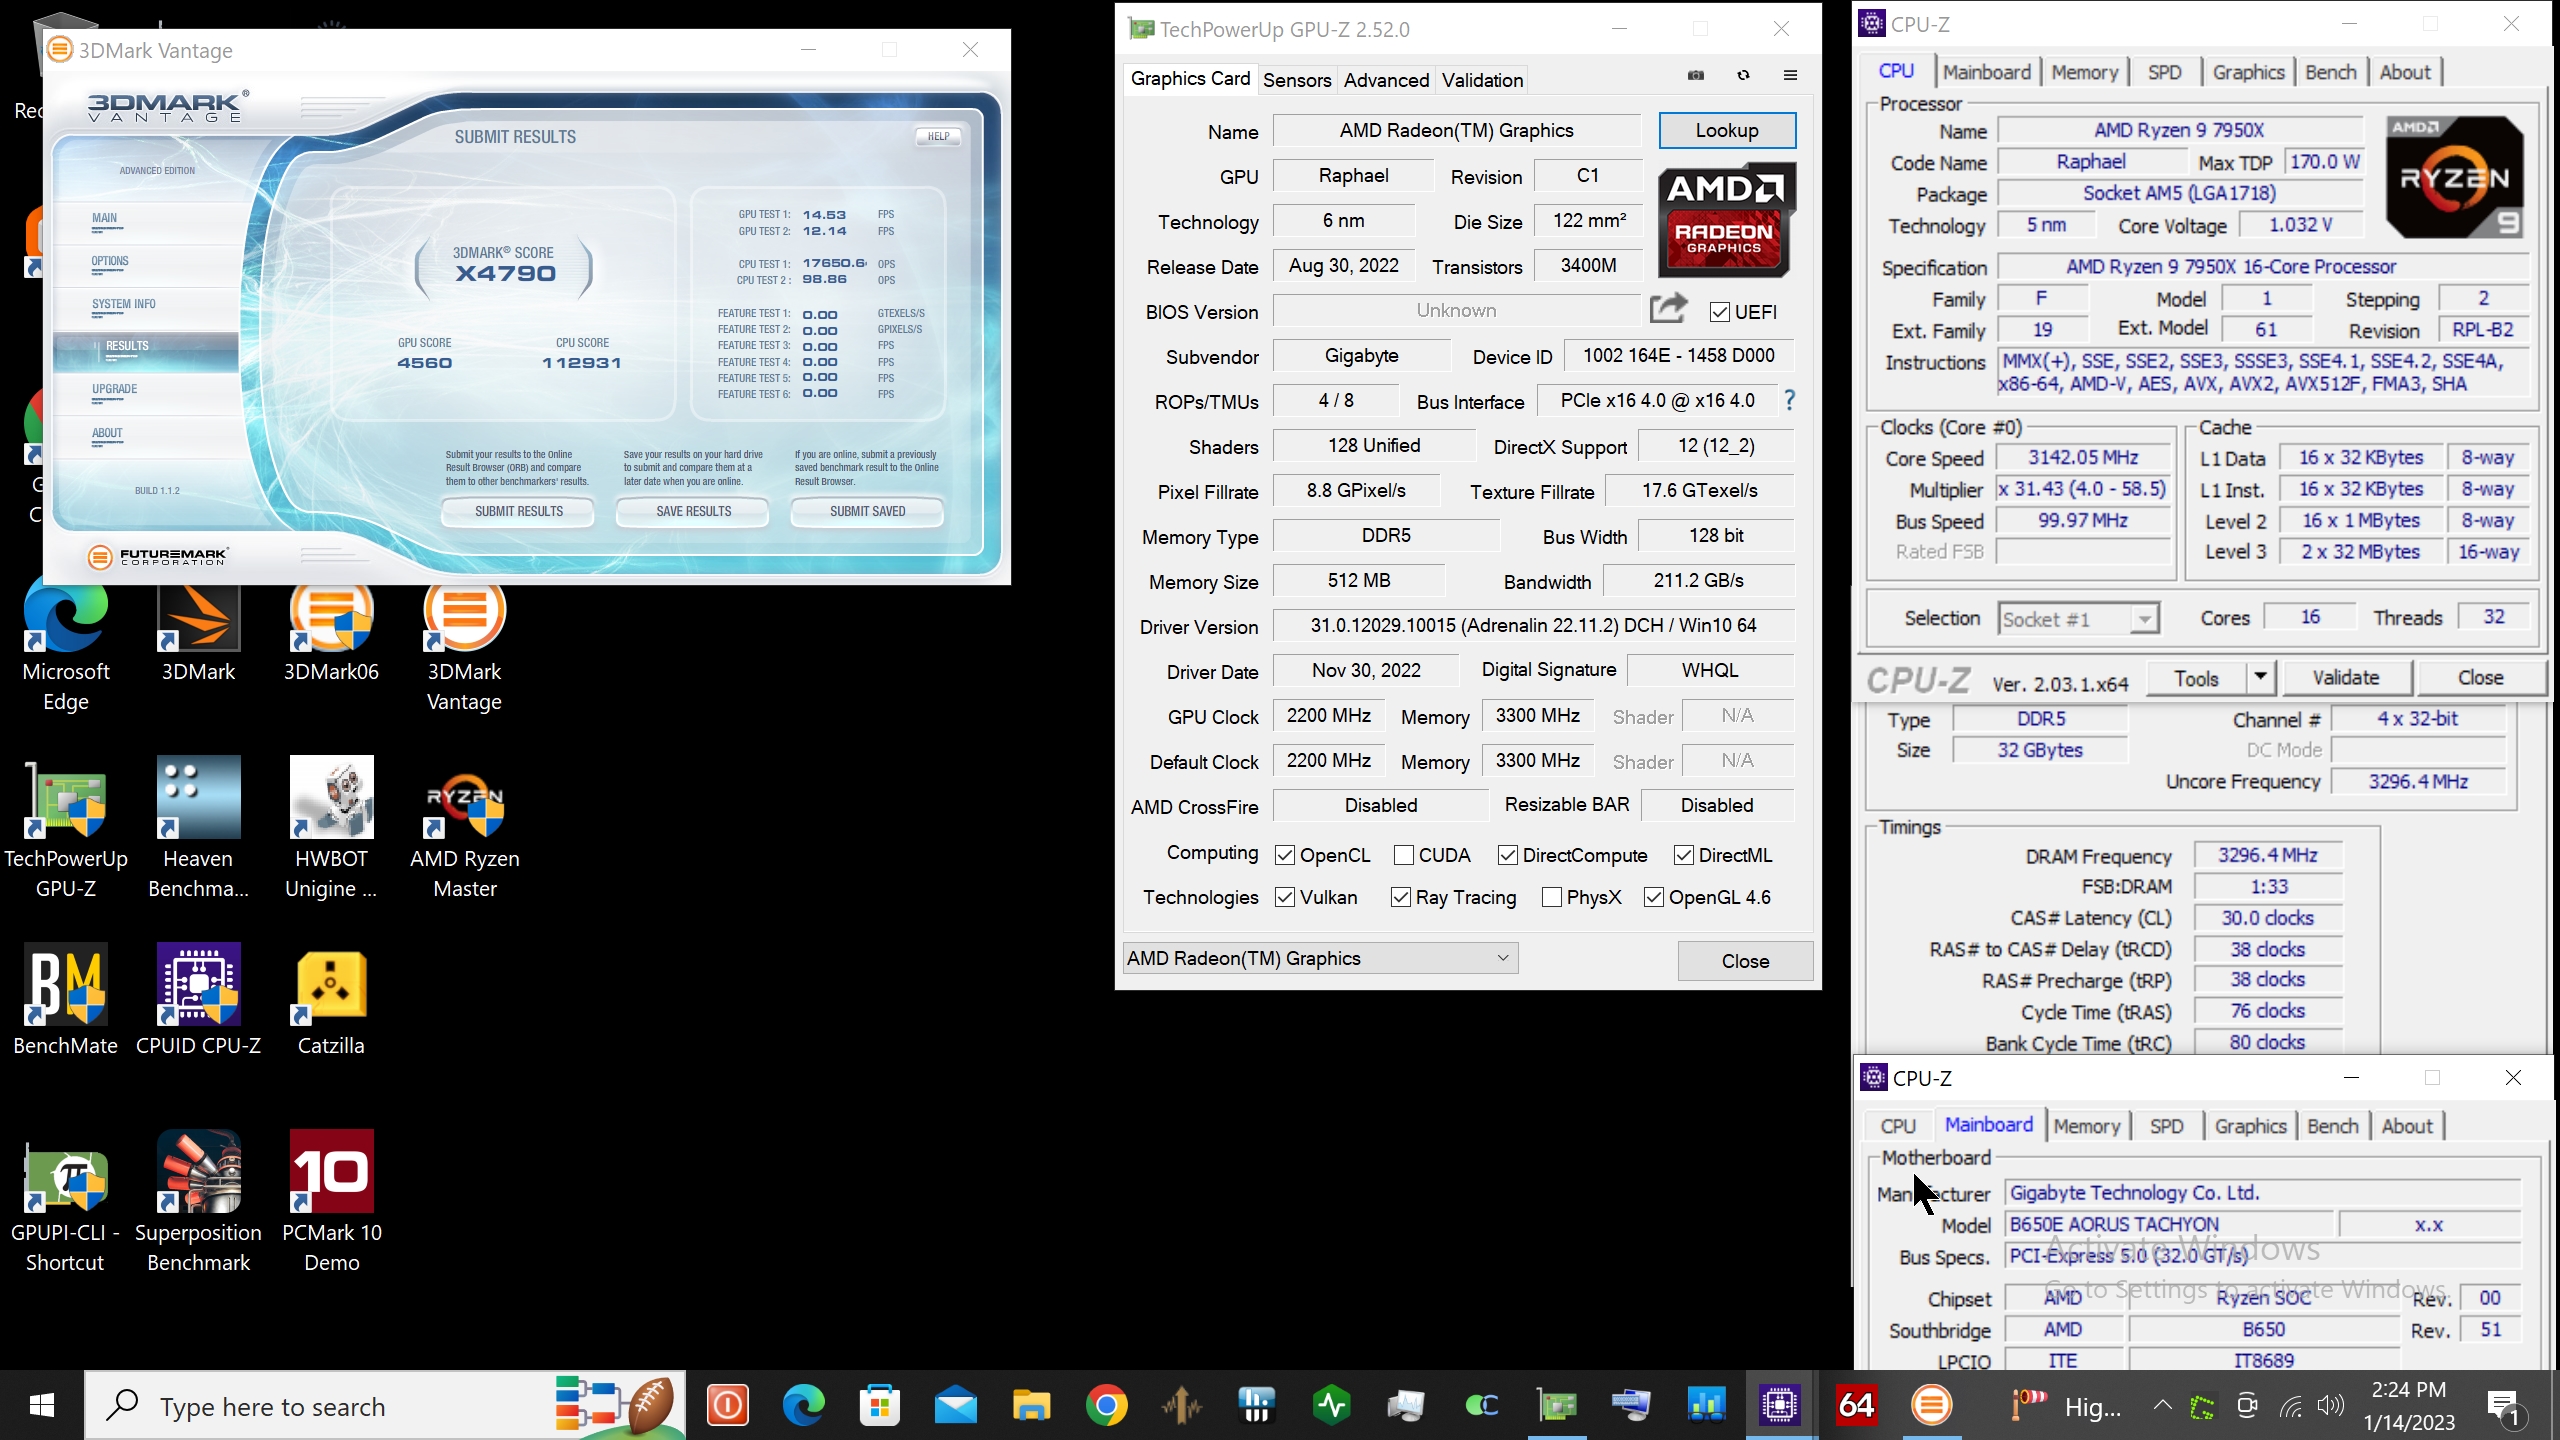
Task: Open PCMark 10 Demo desktop shortcut
Action: pos(331,1203)
